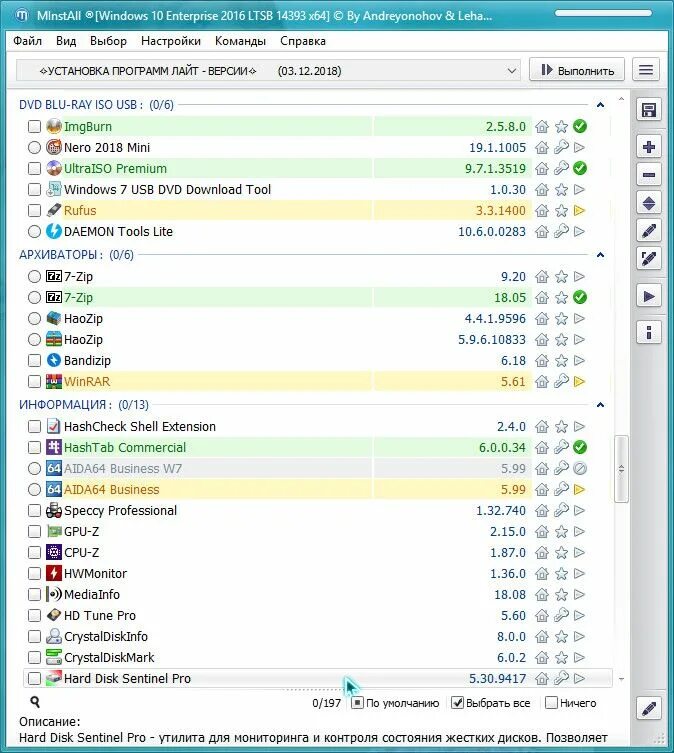Click home icon in CrystalDiskMark row

click(542, 657)
